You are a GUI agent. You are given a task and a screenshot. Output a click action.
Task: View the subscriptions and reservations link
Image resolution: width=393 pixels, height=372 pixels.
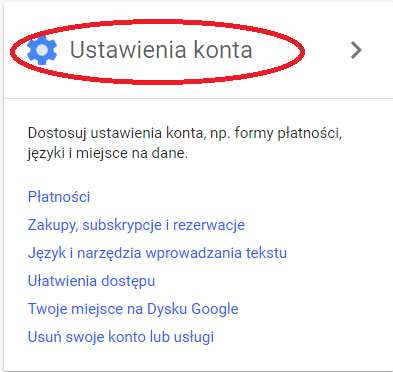click(136, 225)
